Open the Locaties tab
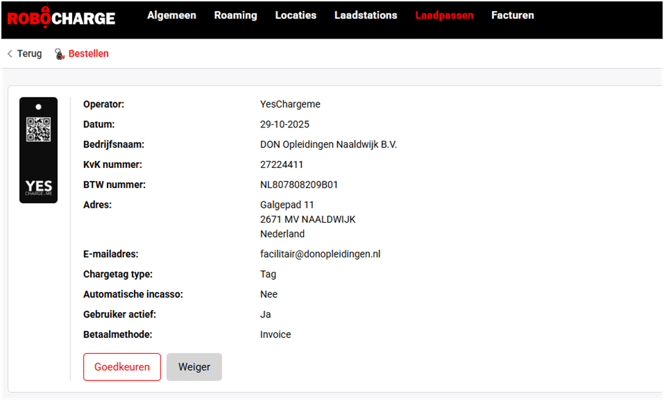Viewport: 664px width, 401px height. tap(296, 16)
